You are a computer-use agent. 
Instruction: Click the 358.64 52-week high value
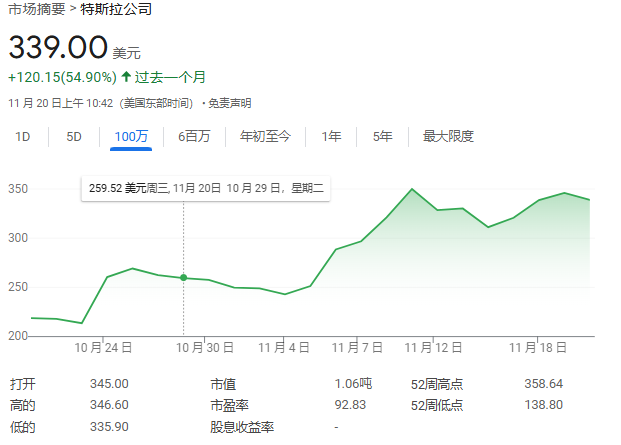[x=544, y=384]
